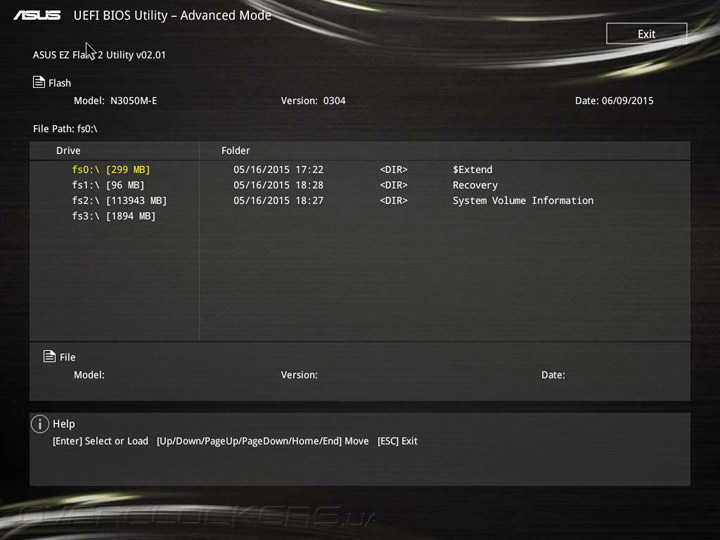This screenshot has width=720, height=540.
Task: Select drive fs0:\ [299 MB]
Action: (111, 169)
